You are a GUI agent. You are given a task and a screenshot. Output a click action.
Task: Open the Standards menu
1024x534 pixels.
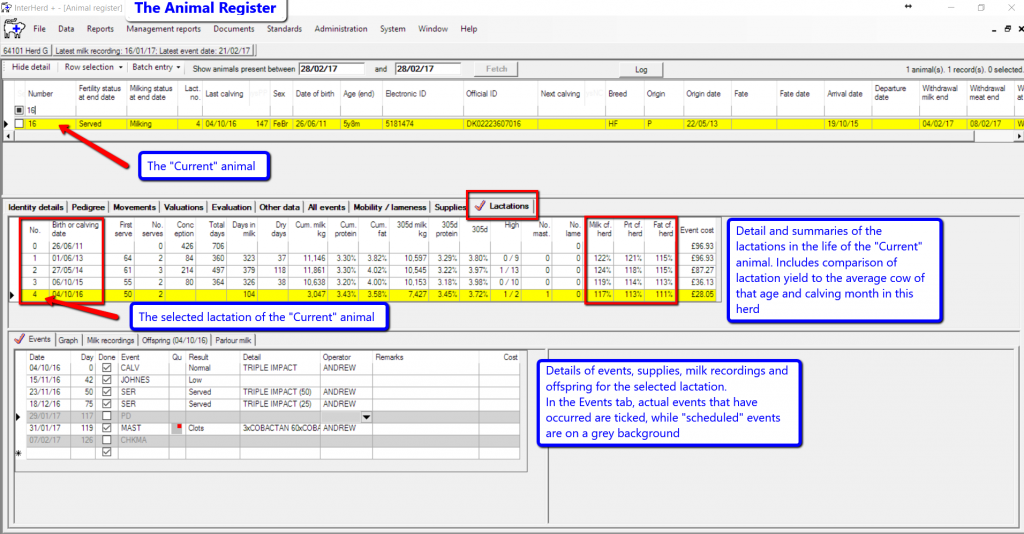coord(284,29)
